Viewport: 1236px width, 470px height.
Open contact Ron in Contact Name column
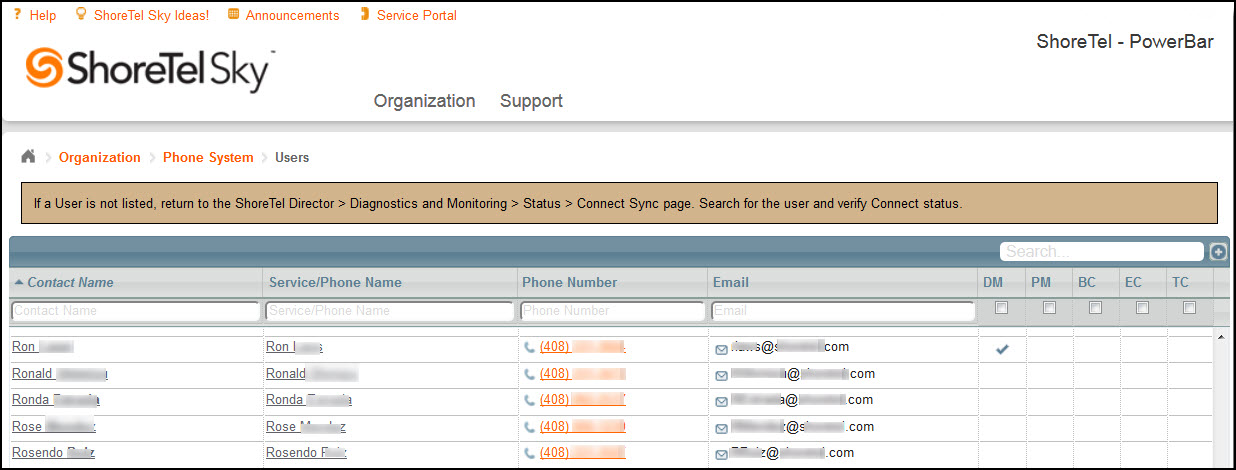pyautogui.click(x=43, y=347)
